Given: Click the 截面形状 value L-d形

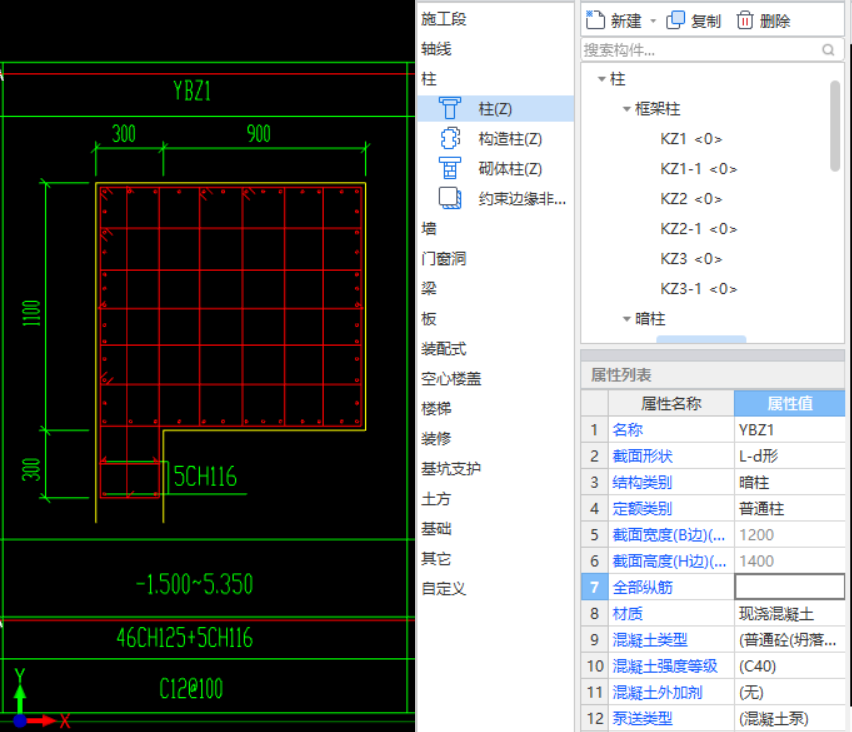Looking at the screenshot, I should click(790, 456).
